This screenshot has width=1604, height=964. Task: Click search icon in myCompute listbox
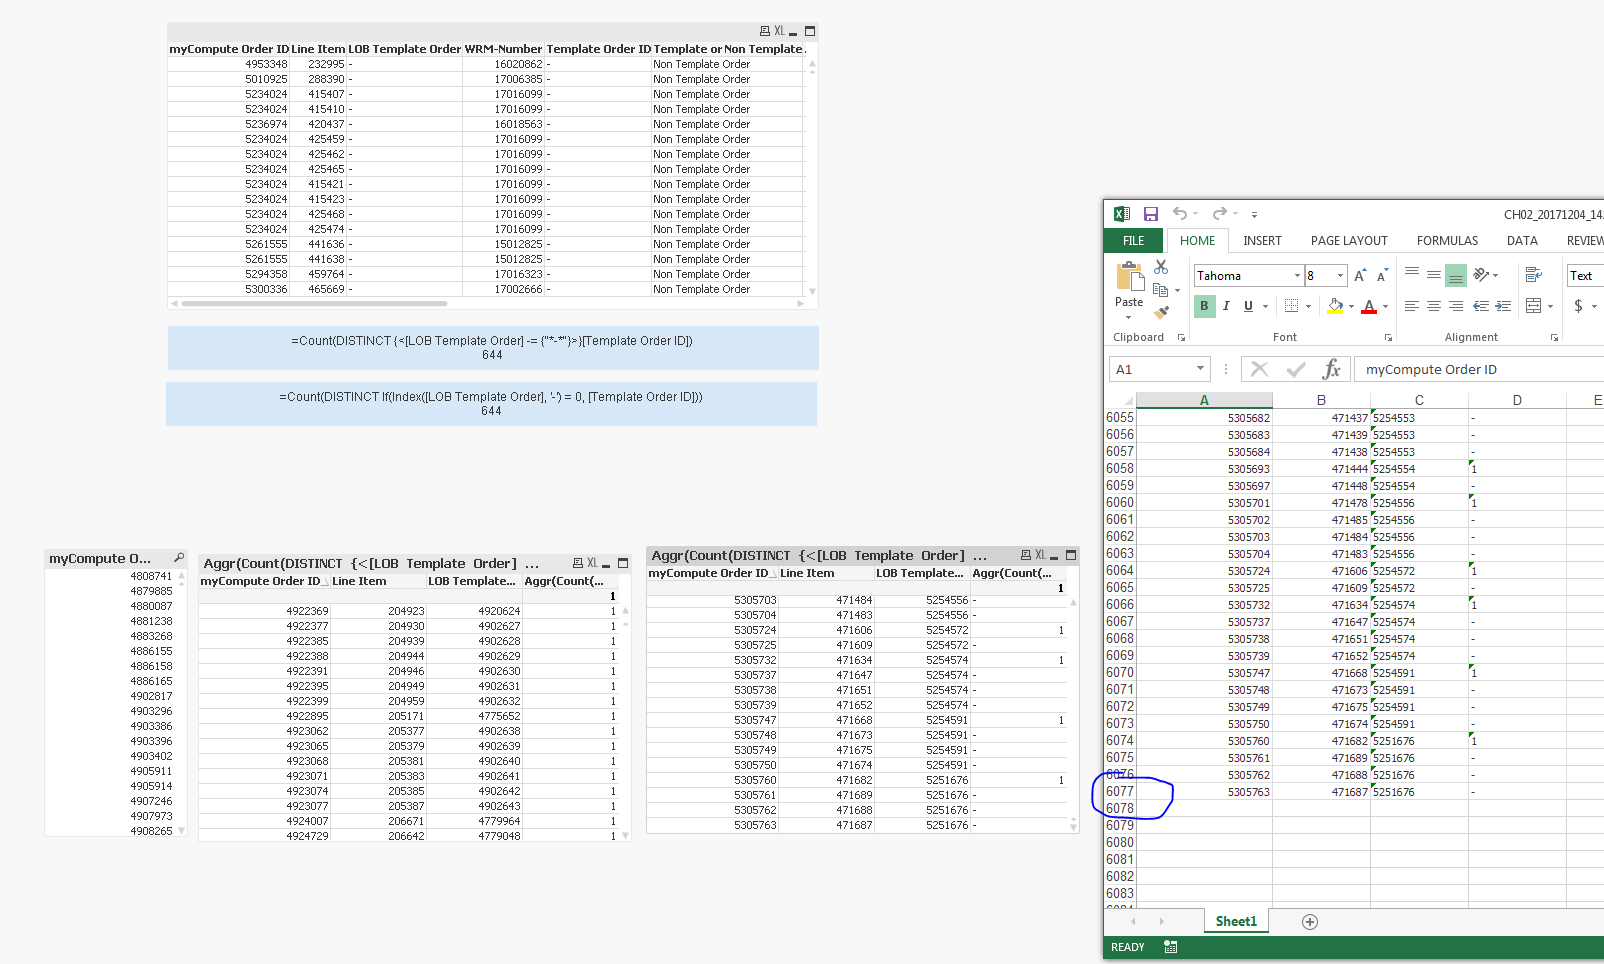(179, 558)
